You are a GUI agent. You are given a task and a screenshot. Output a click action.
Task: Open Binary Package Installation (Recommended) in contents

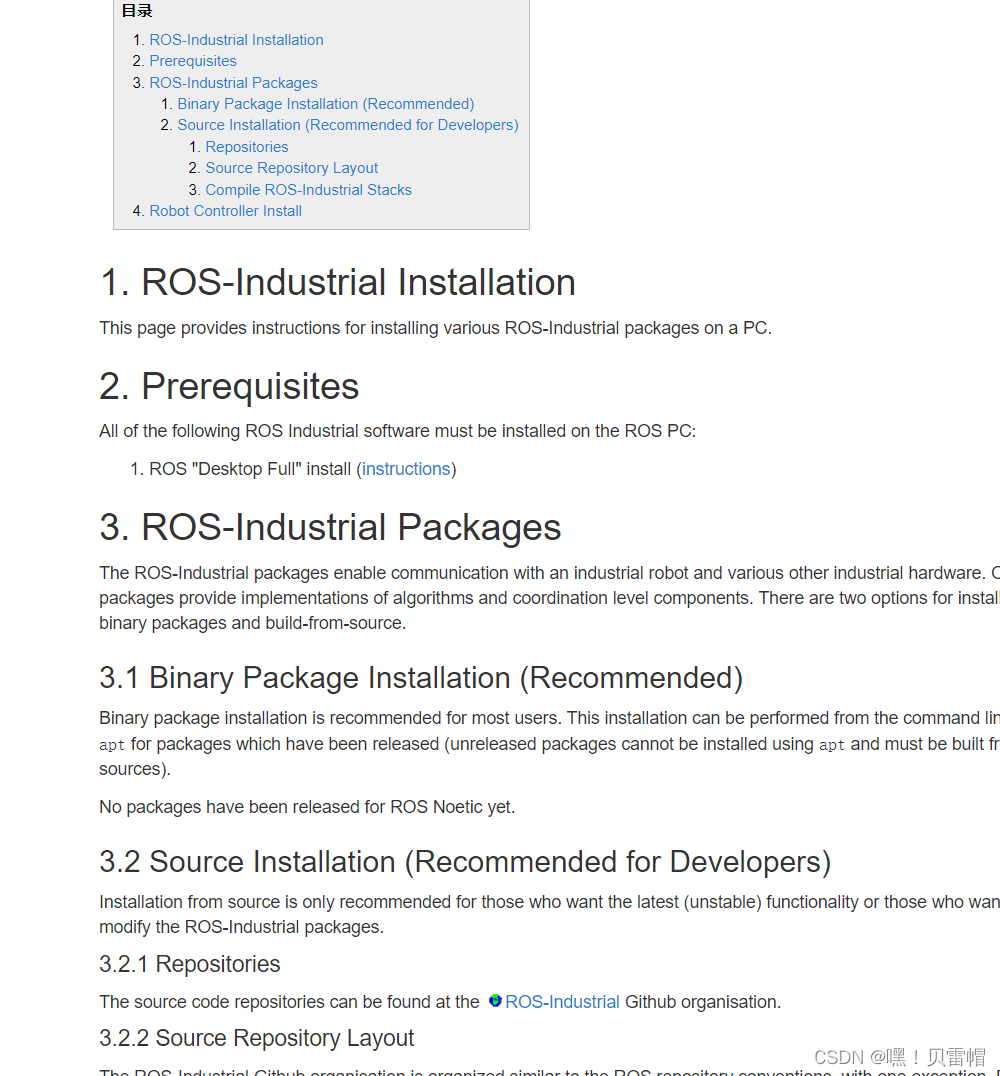[x=325, y=103]
